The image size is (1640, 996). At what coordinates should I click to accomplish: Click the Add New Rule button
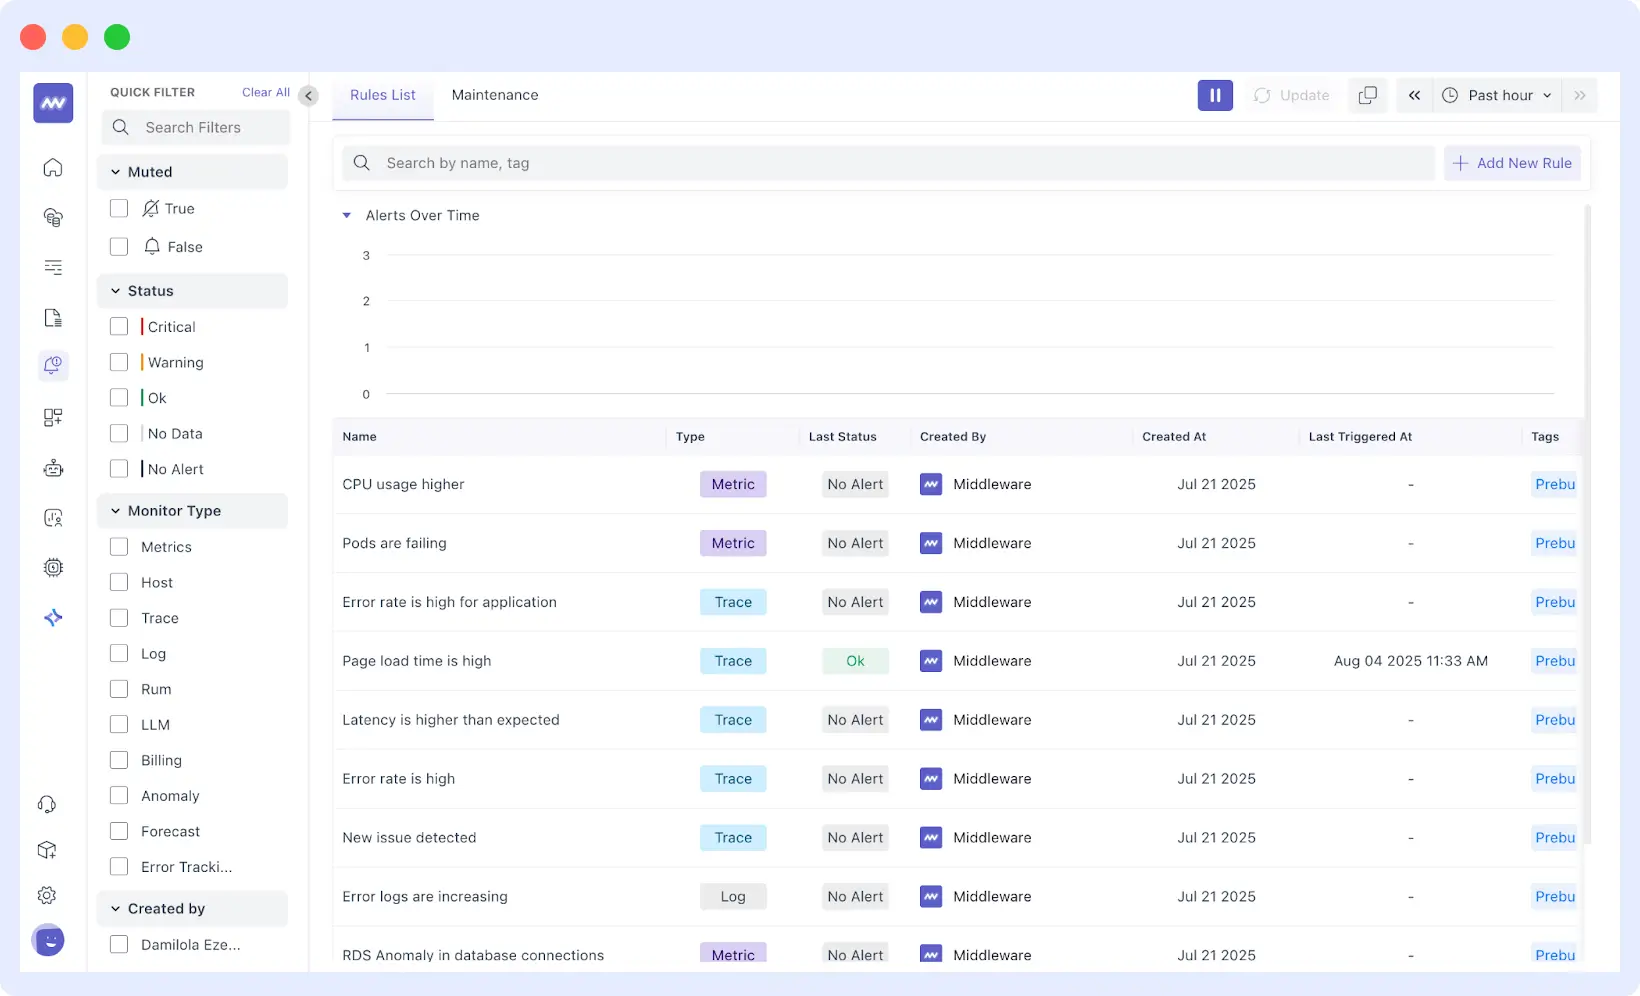click(x=1512, y=163)
